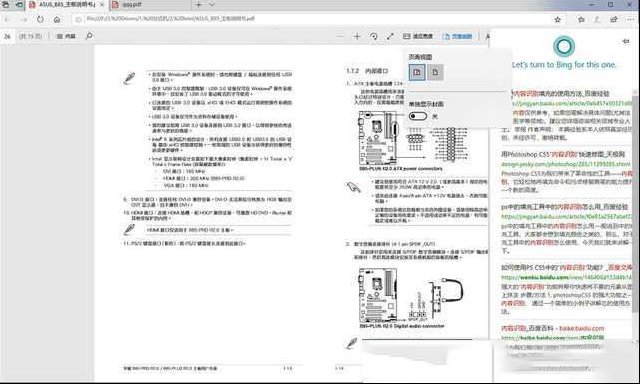
Task: Click the full-screen expand arrows icon
Action: (390, 36)
